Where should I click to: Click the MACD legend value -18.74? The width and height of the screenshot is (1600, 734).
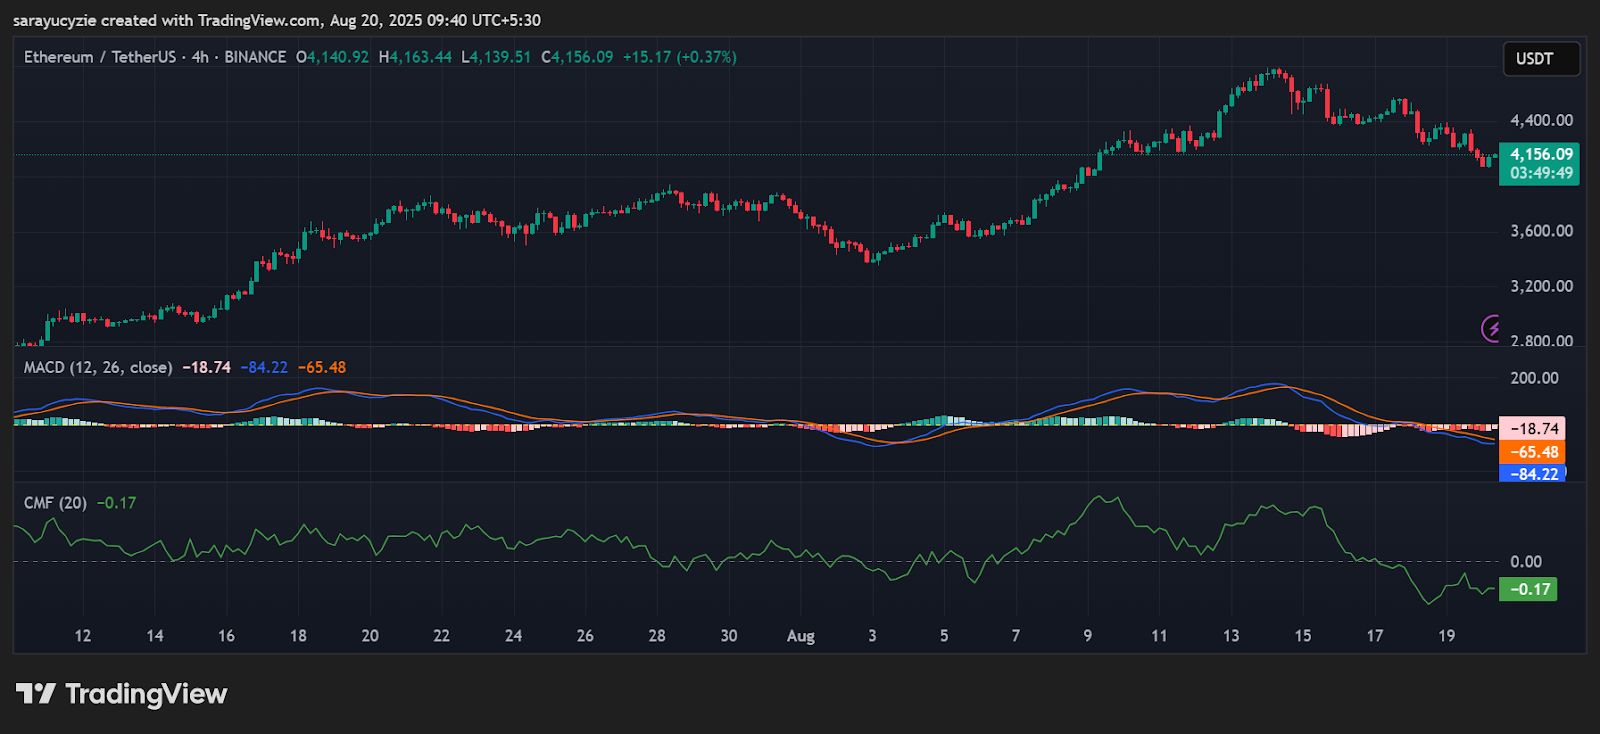point(206,367)
